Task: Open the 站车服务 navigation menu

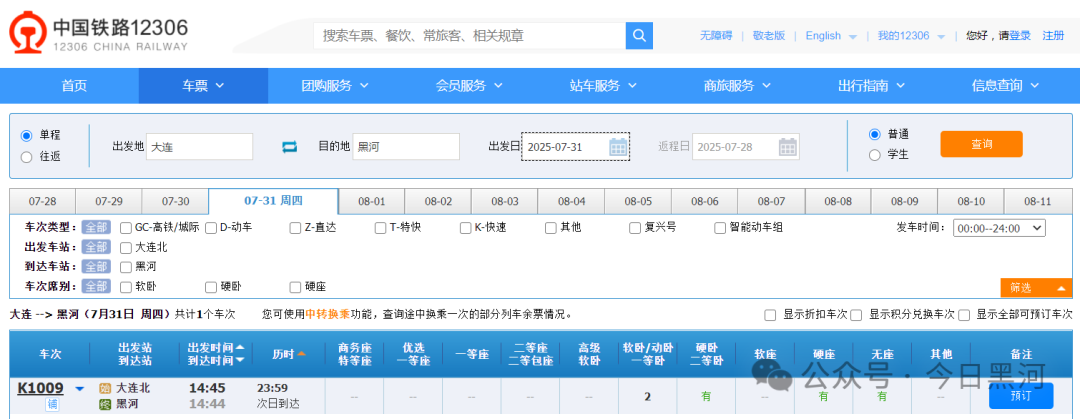Action: point(603,86)
